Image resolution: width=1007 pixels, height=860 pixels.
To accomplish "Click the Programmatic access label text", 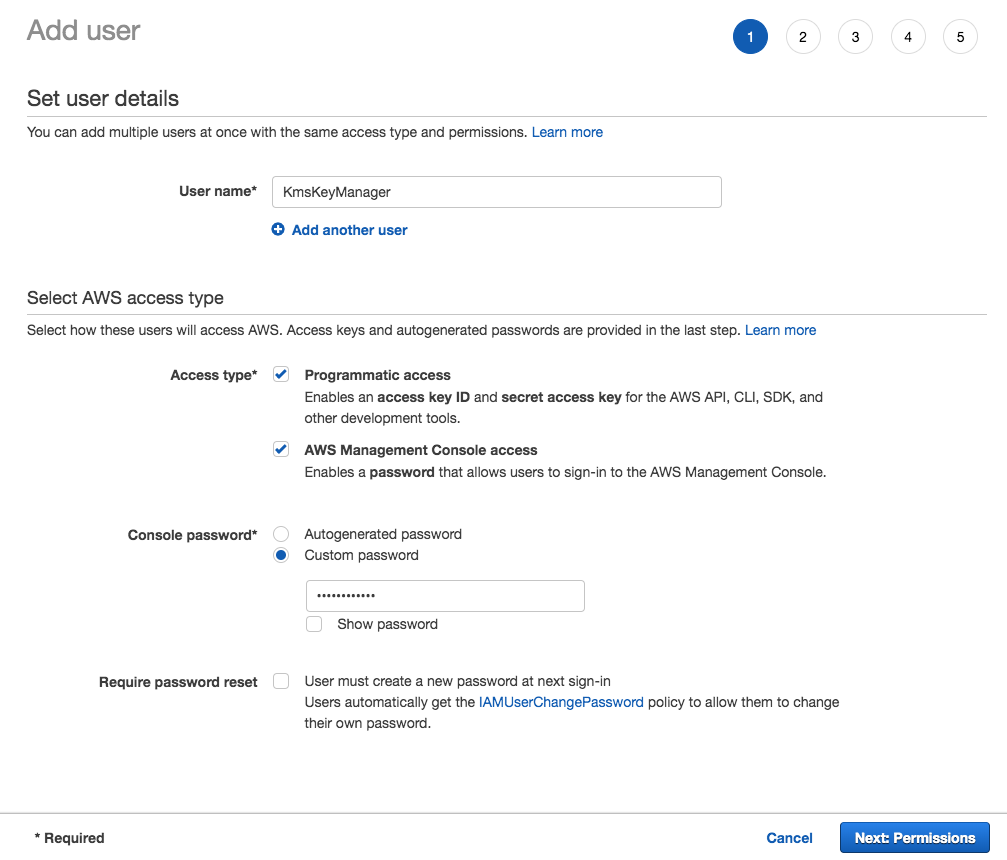I will point(378,375).
